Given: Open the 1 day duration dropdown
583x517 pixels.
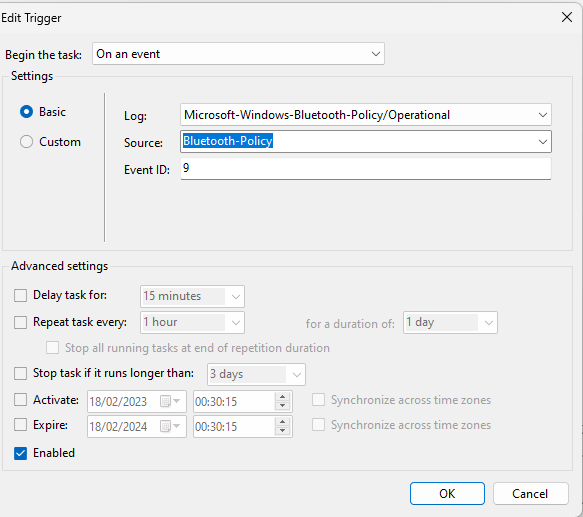Looking at the screenshot, I should click(x=450, y=322).
